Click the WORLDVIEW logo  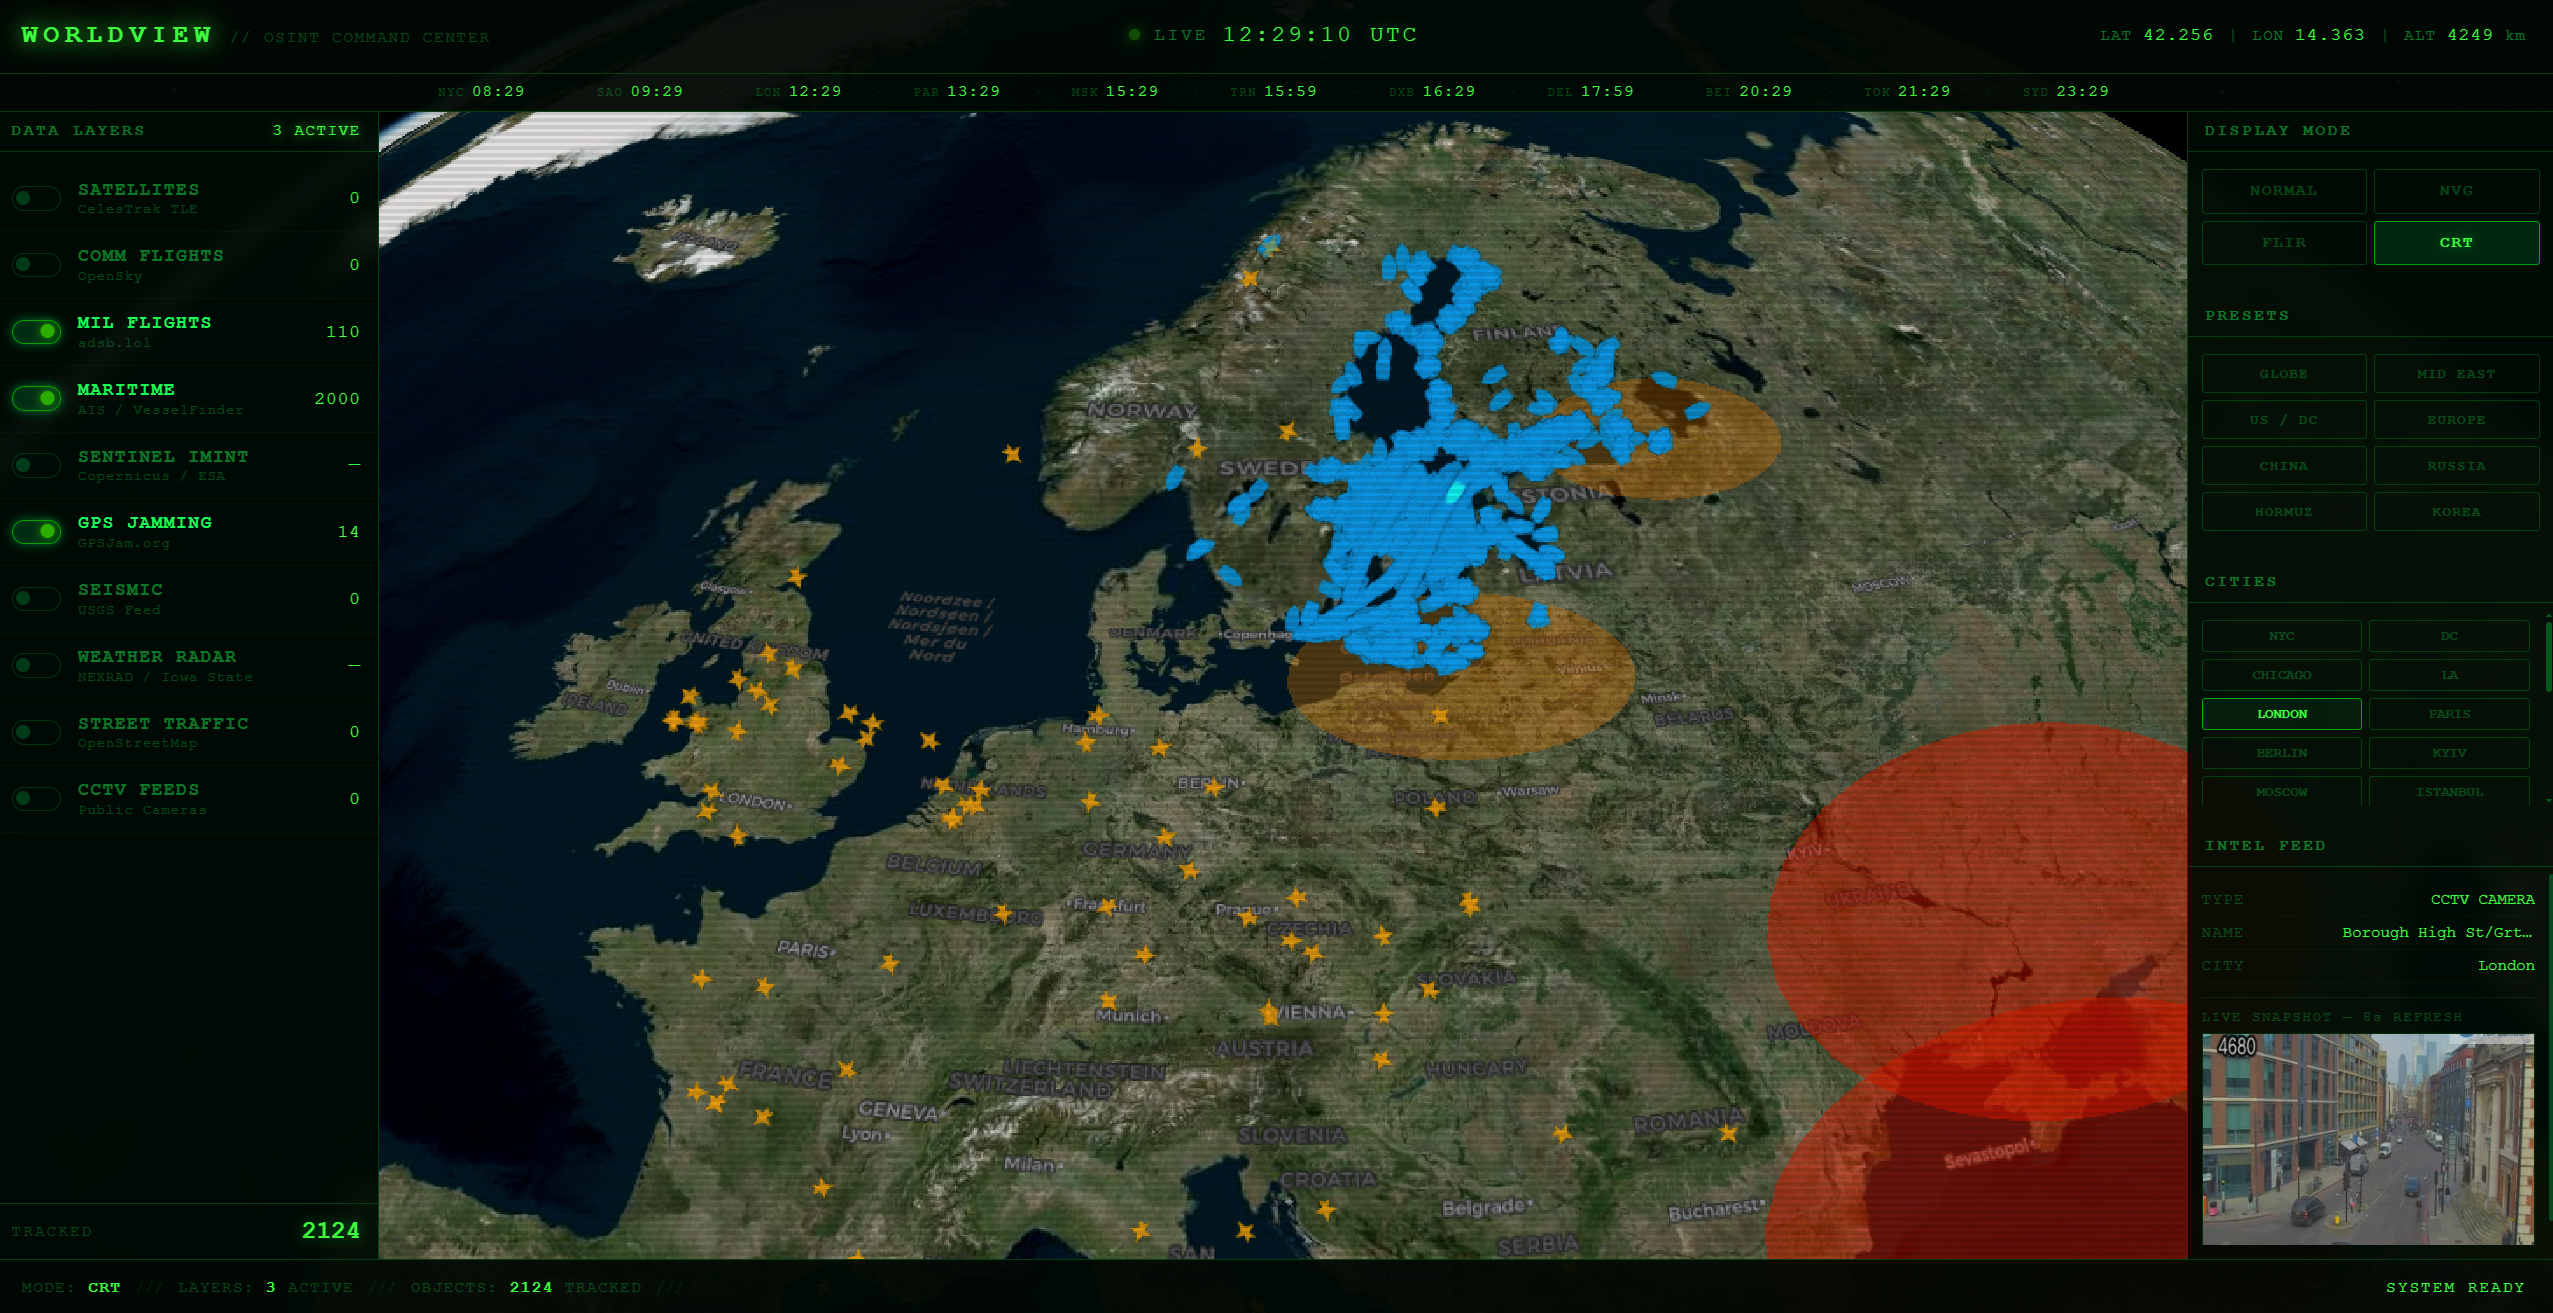pyautogui.click(x=114, y=34)
